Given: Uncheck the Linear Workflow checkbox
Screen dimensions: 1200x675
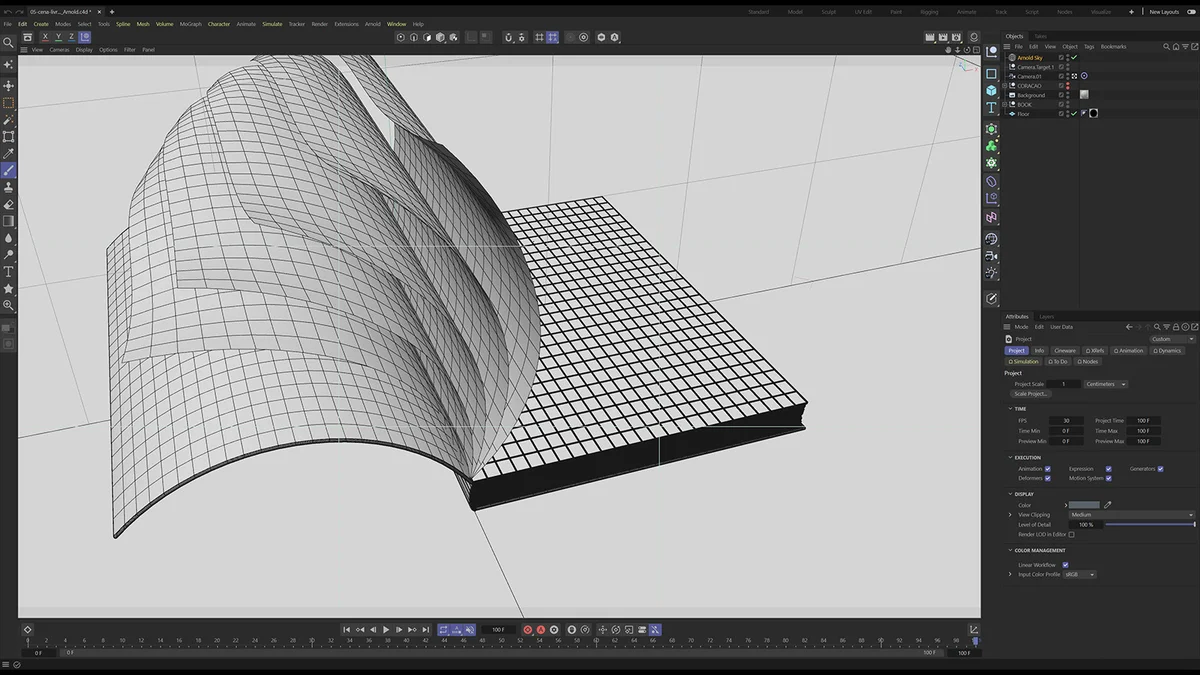Looking at the screenshot, I should 1065,565.
